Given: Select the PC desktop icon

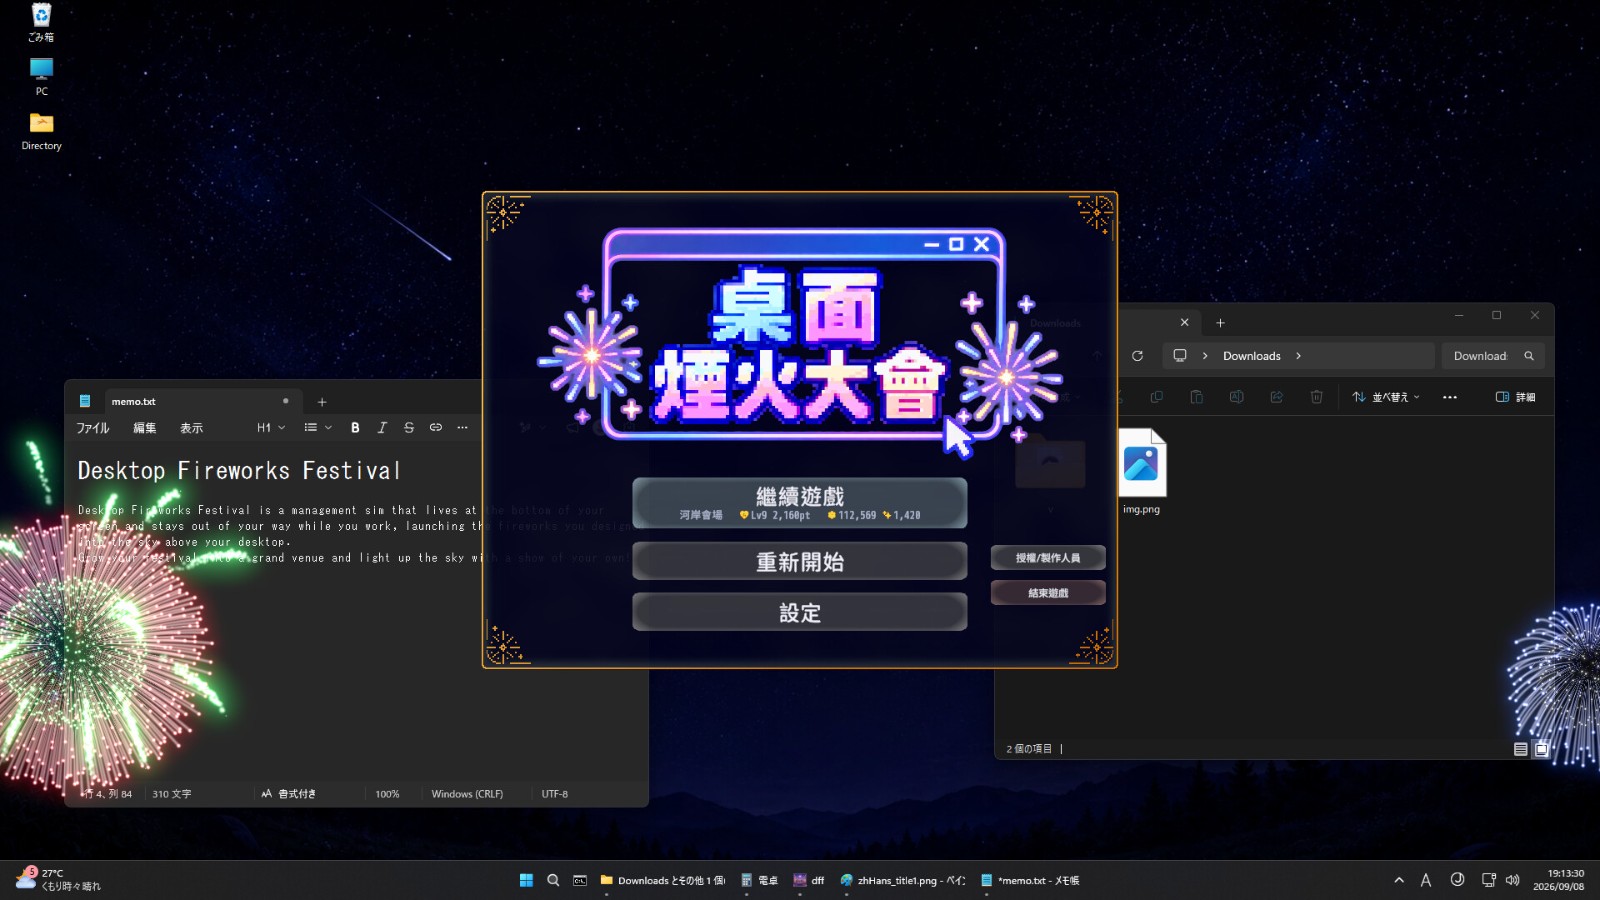Looking at the screenshot, I should click(41, 77).
